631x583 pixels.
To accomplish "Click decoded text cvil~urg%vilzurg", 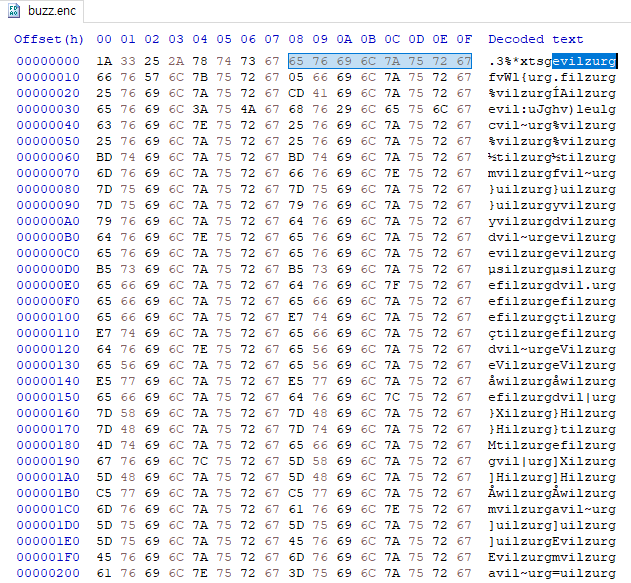I will [x=552, y=125].
